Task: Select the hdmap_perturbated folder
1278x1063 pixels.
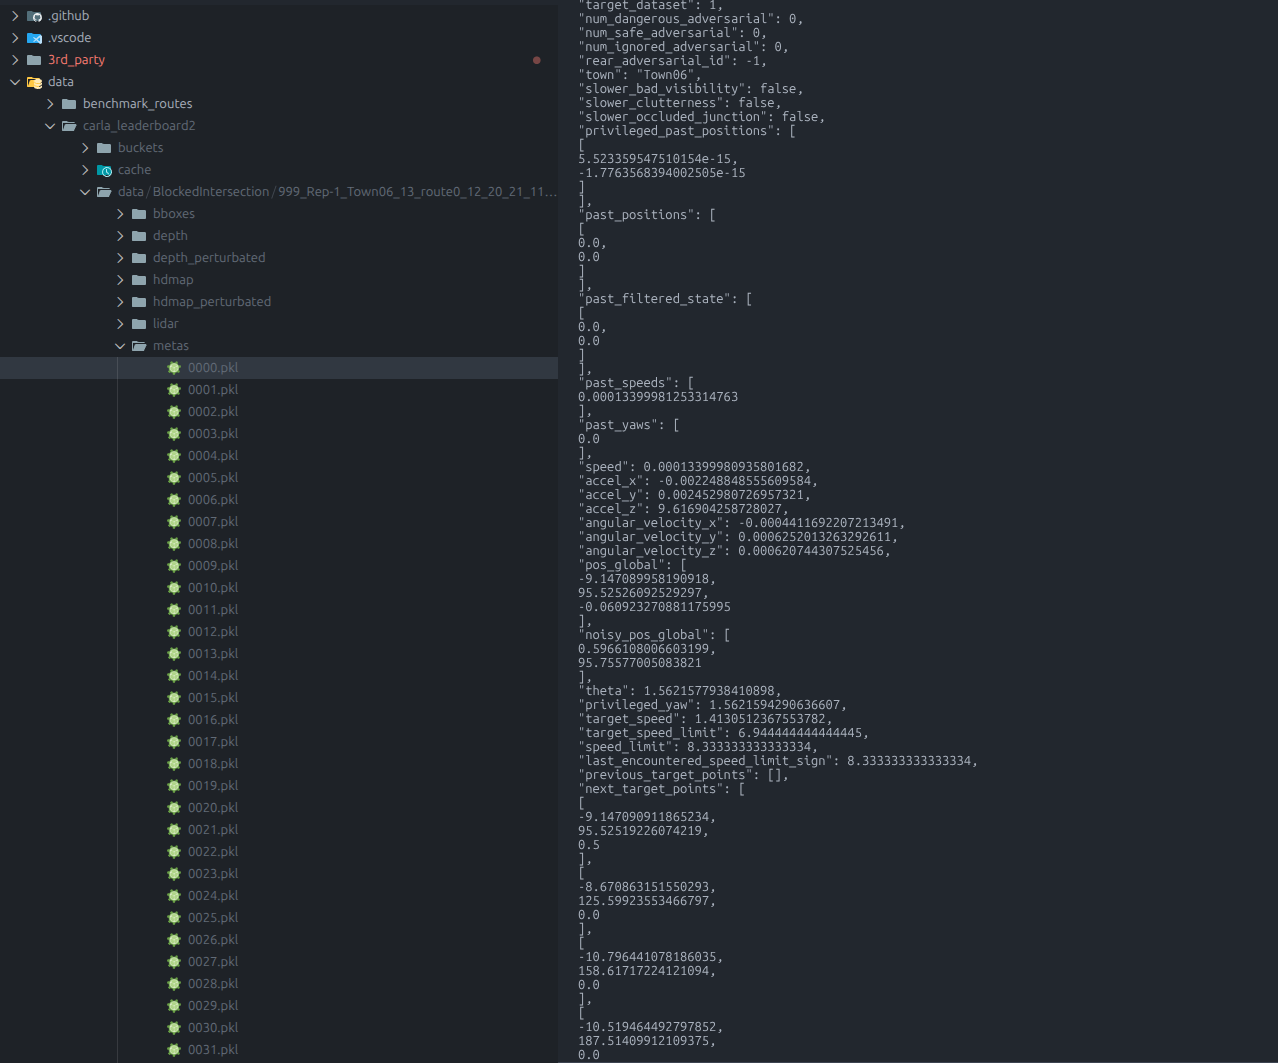Action: pyautogui.click(x=211, y=302)
